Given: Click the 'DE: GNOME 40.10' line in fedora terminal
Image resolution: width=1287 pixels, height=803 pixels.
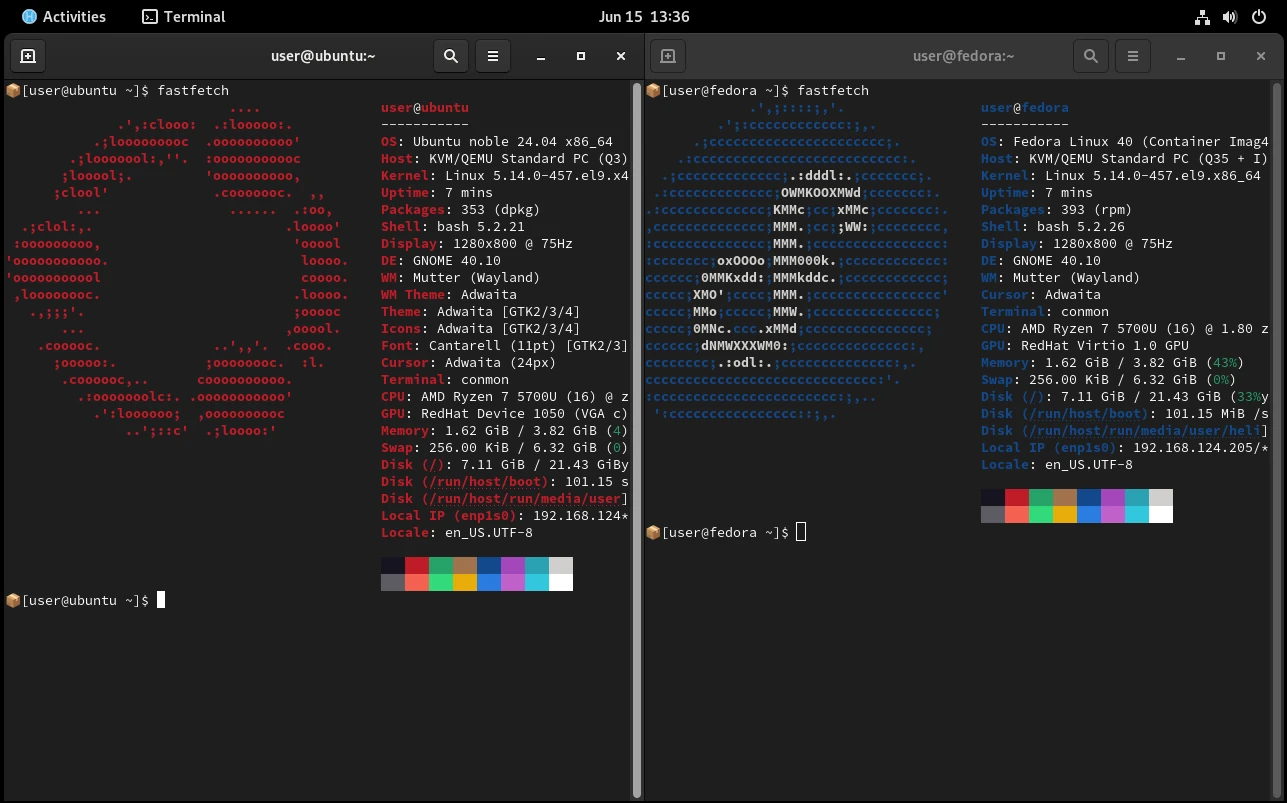Looking at the screenshot, I should (1041, 261).
